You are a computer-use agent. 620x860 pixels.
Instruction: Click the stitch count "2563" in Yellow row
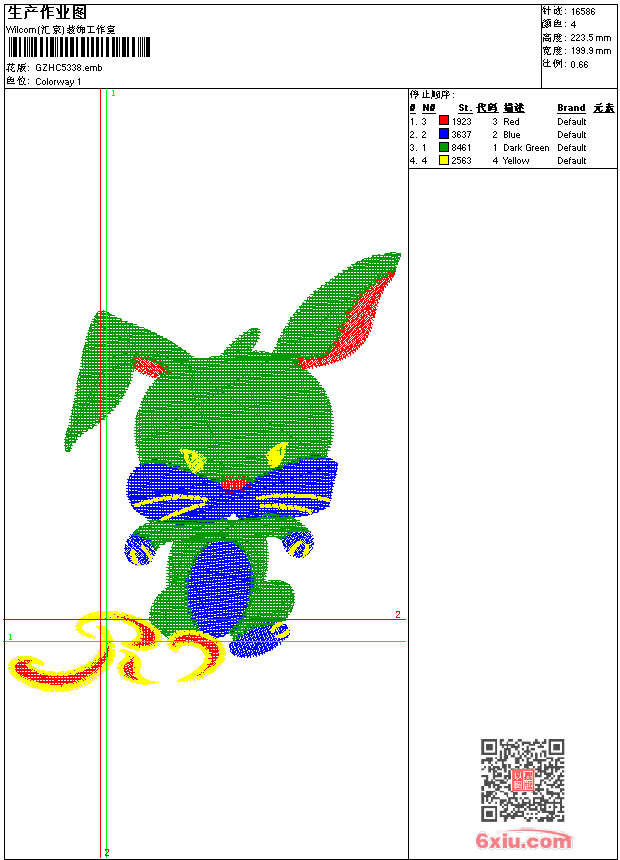pos(461,161)
